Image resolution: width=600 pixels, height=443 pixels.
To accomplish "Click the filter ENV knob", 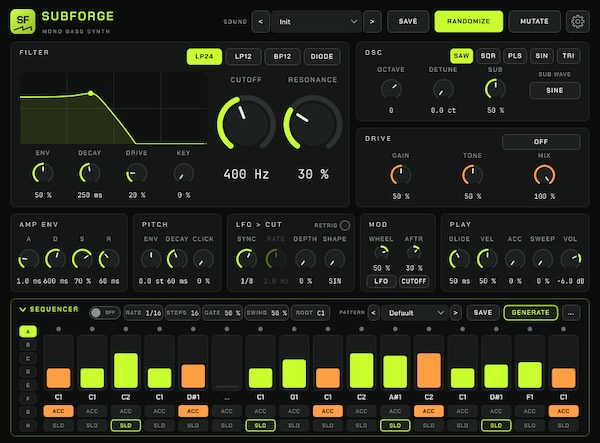I will [x=42, y=173].
